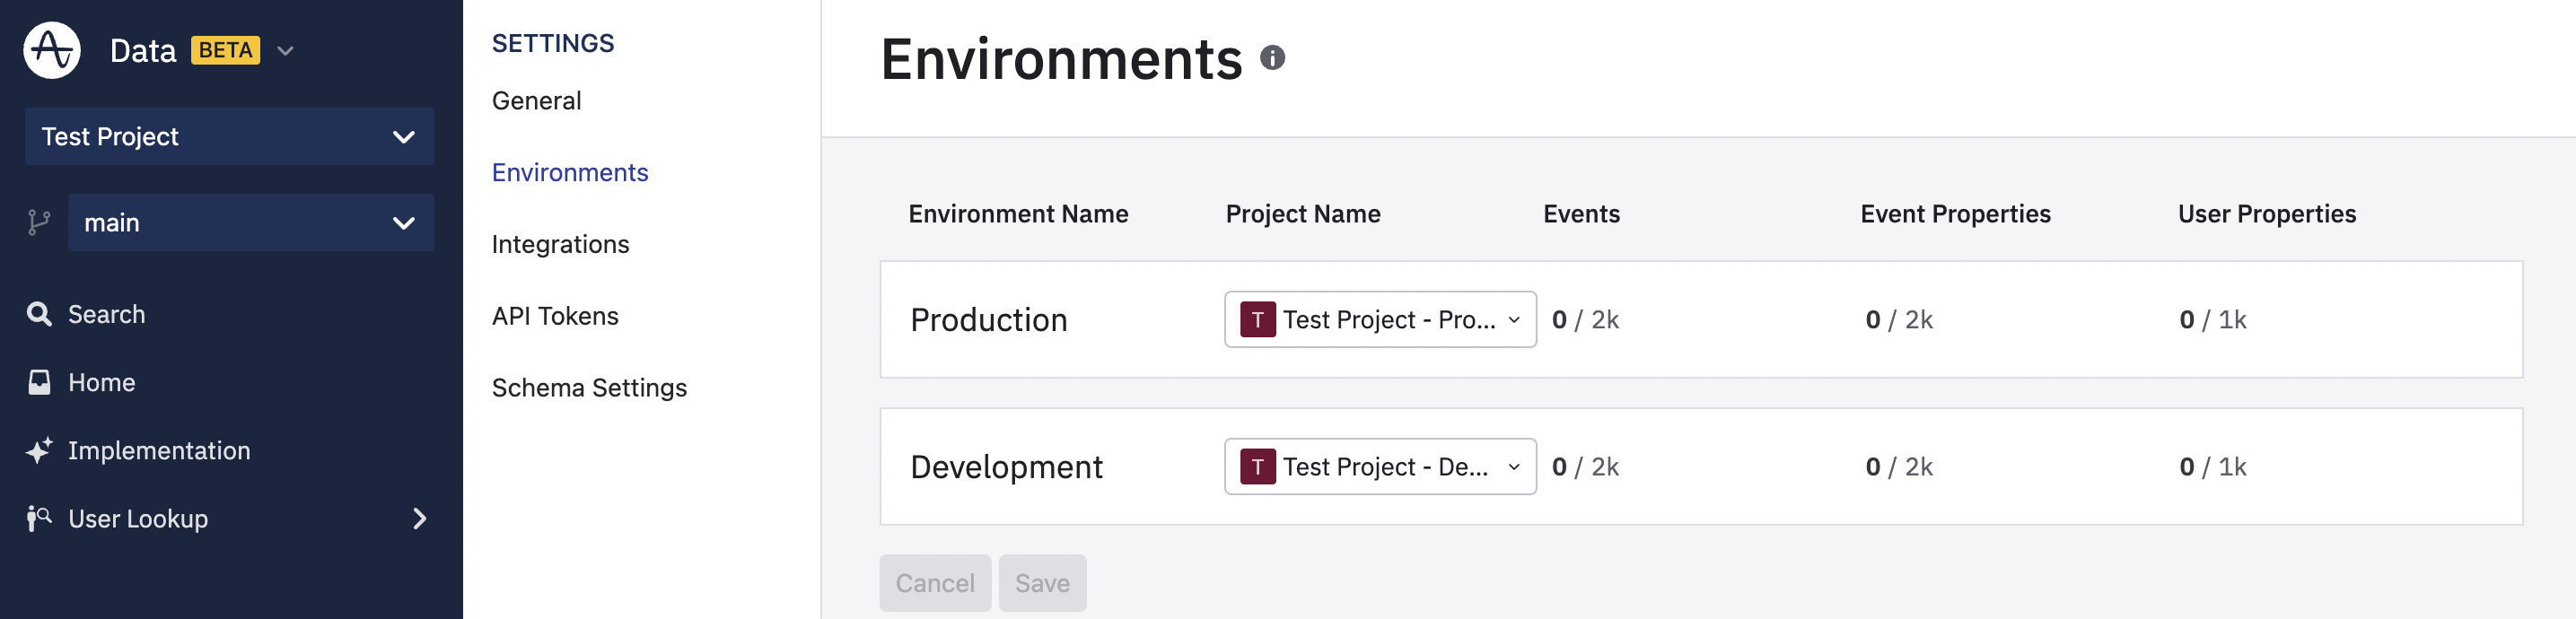Viewport: 2576px width, 619px height.
Task: Open the API Tokens settings page
Action: click(555, 316)
